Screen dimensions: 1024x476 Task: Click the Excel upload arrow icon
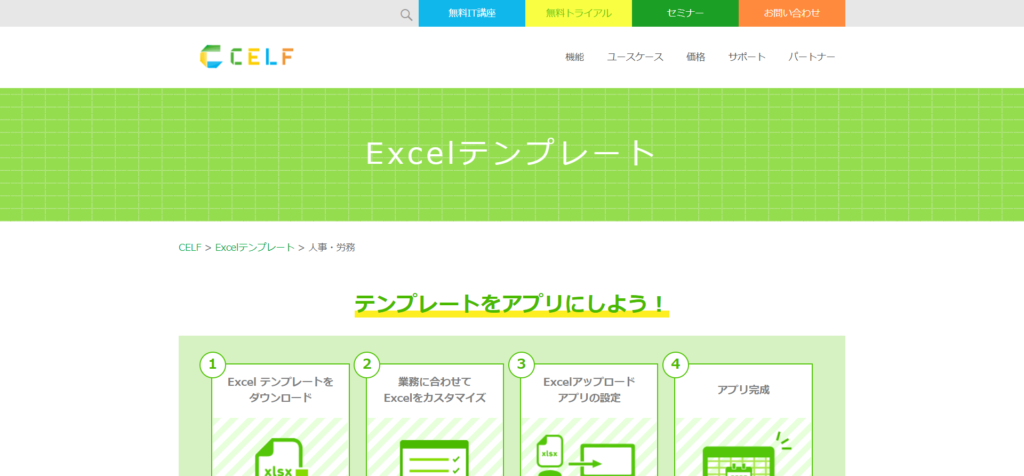586,456
